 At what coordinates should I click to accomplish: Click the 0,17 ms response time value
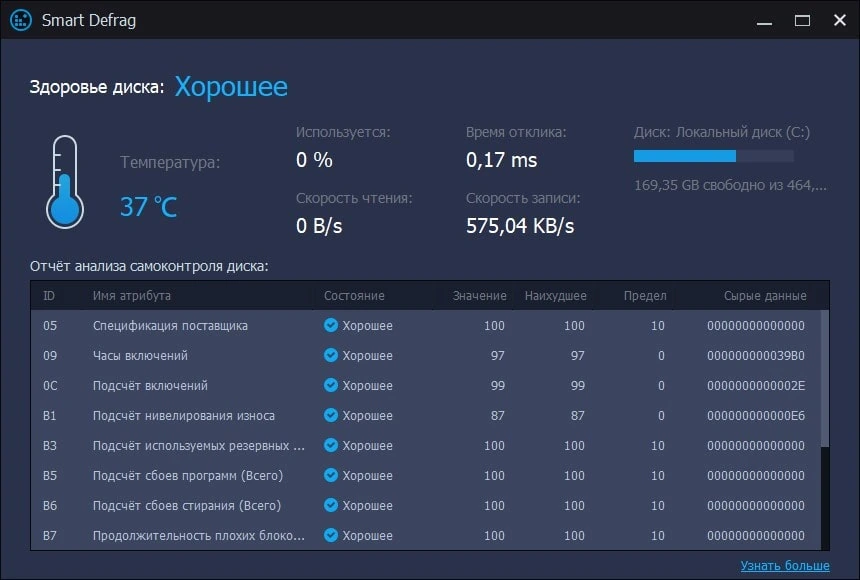[501, 160]
